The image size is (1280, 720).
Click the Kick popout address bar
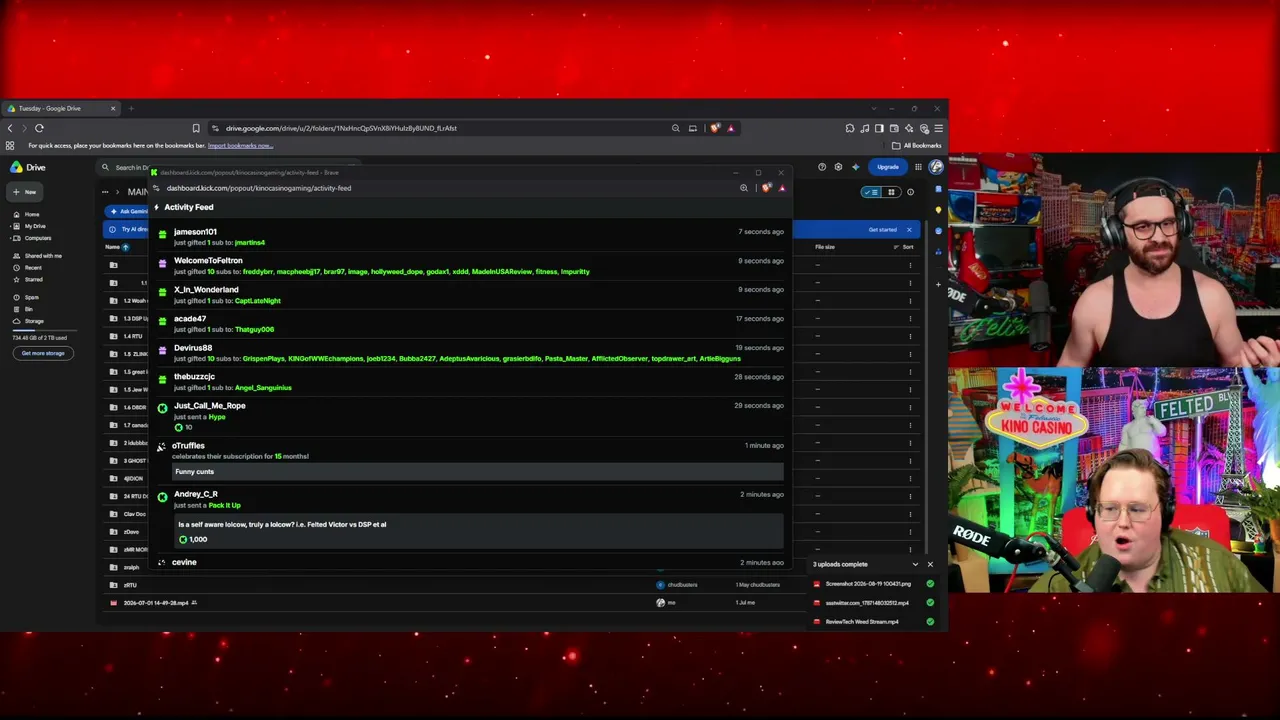click(x=259, y=188)
